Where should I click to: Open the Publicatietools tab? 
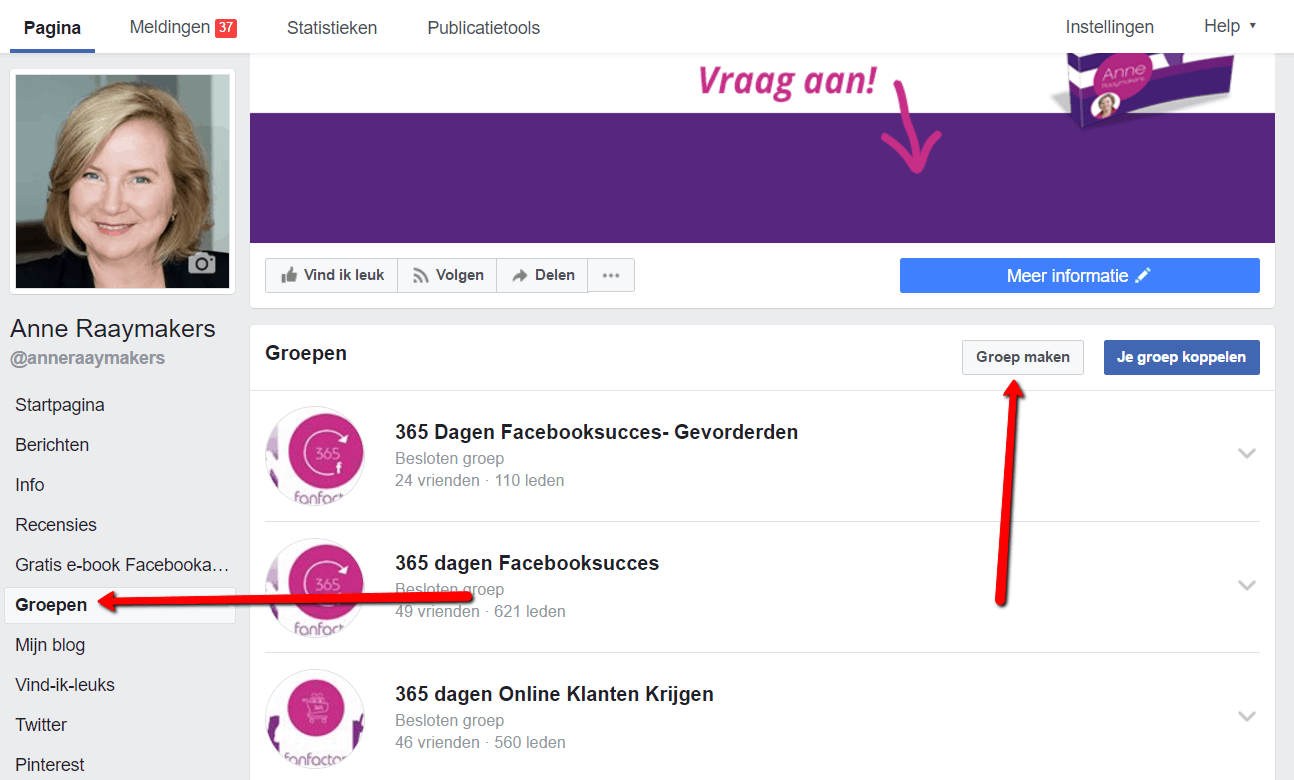484,28
